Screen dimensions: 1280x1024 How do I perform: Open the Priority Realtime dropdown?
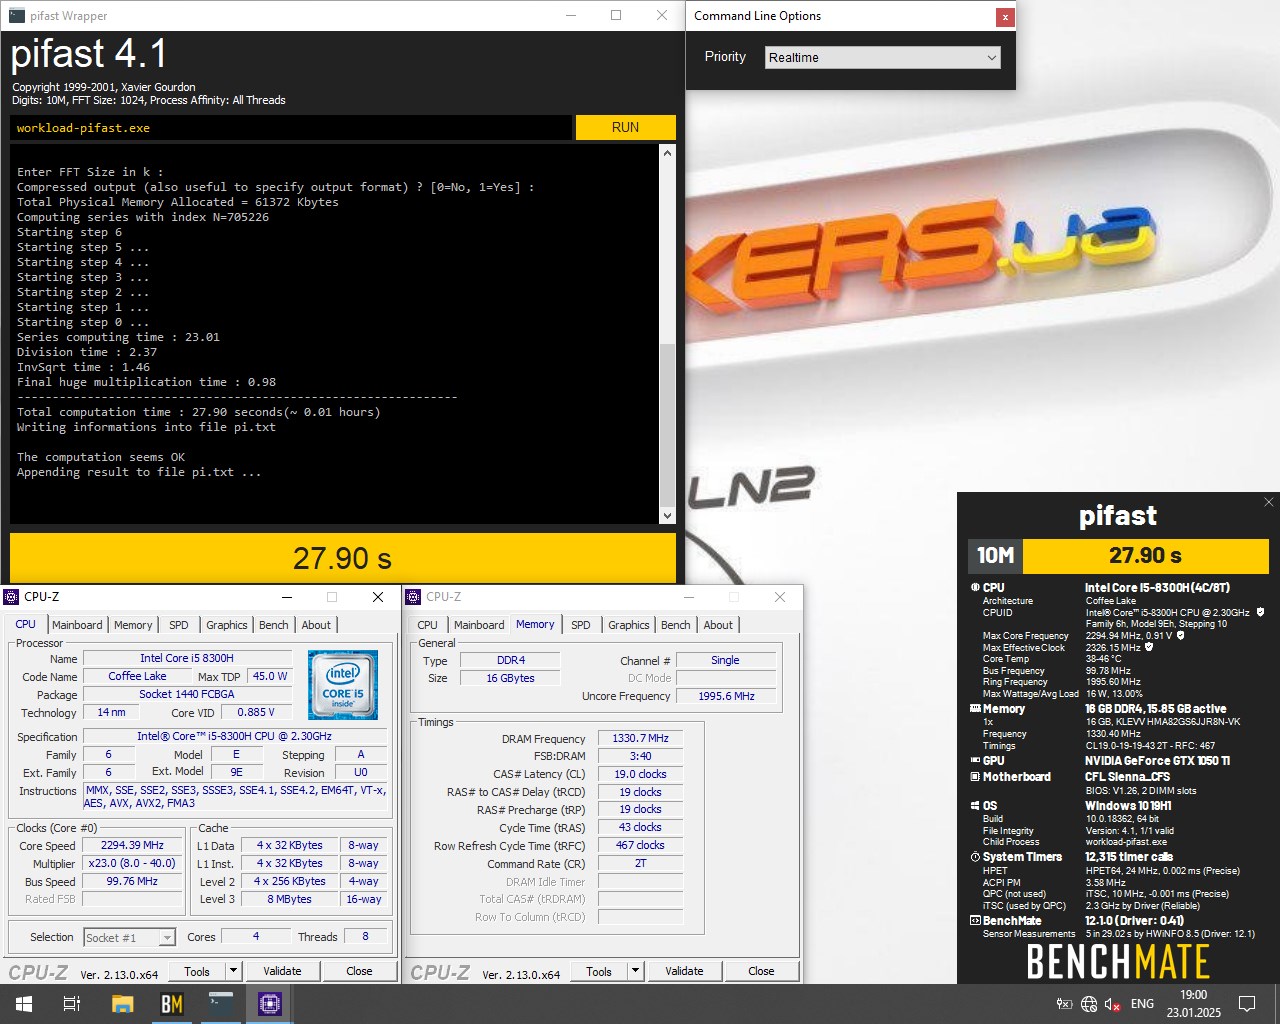tap(883, 57)
